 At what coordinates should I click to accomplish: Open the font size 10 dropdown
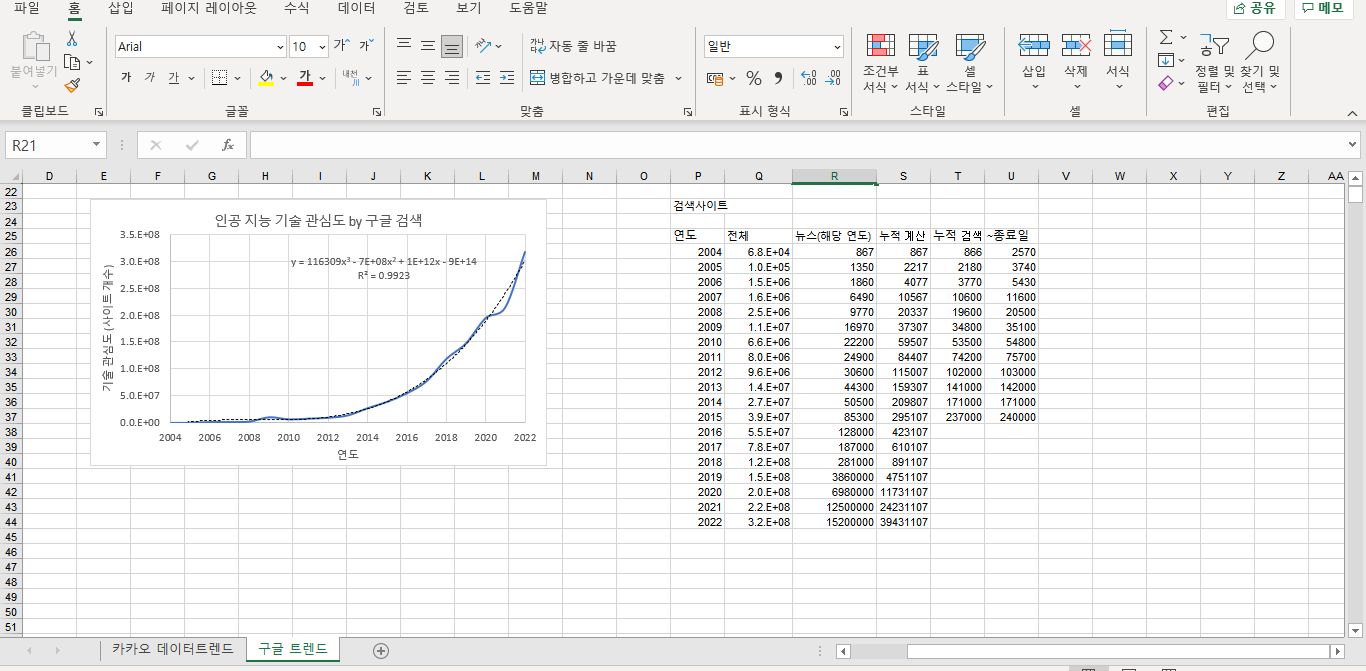[322, 47]
